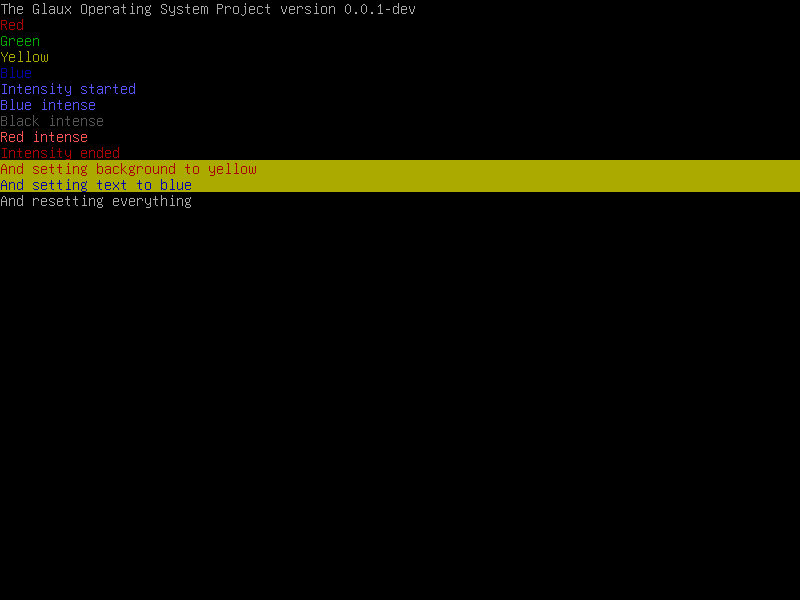The width and height of the screenshot is (800, 600).
Task: Click the 'Intensity started' line
Action: [68, 89]
